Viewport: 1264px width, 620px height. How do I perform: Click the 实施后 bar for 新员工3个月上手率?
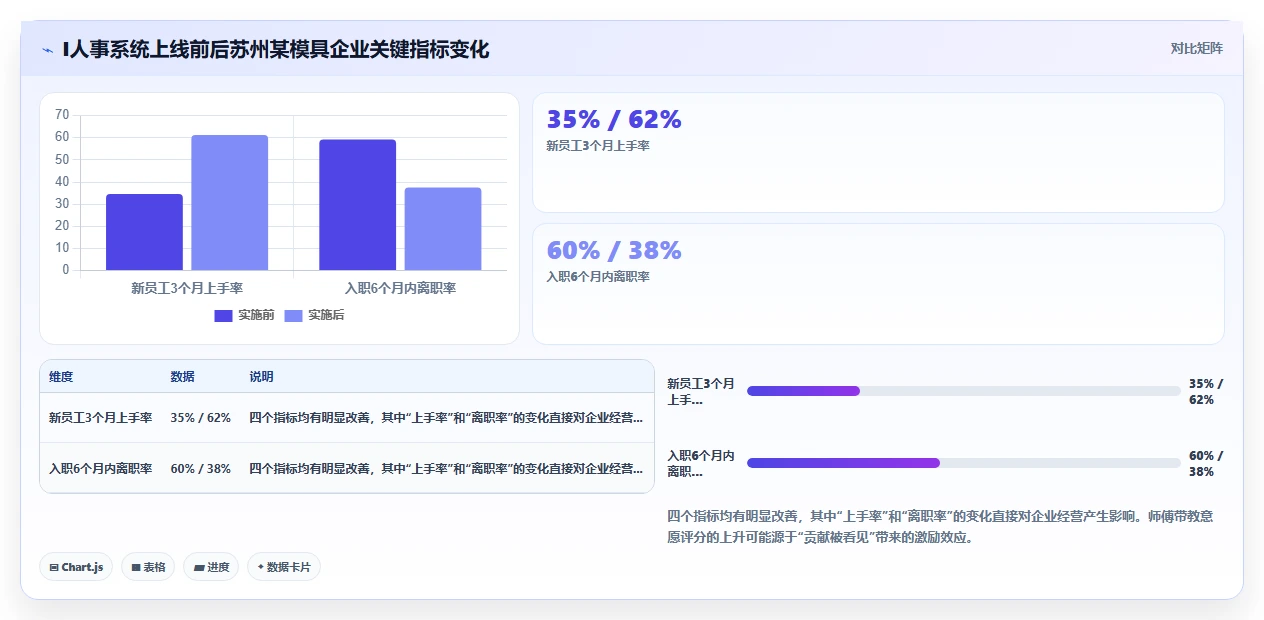coord(230,203)
